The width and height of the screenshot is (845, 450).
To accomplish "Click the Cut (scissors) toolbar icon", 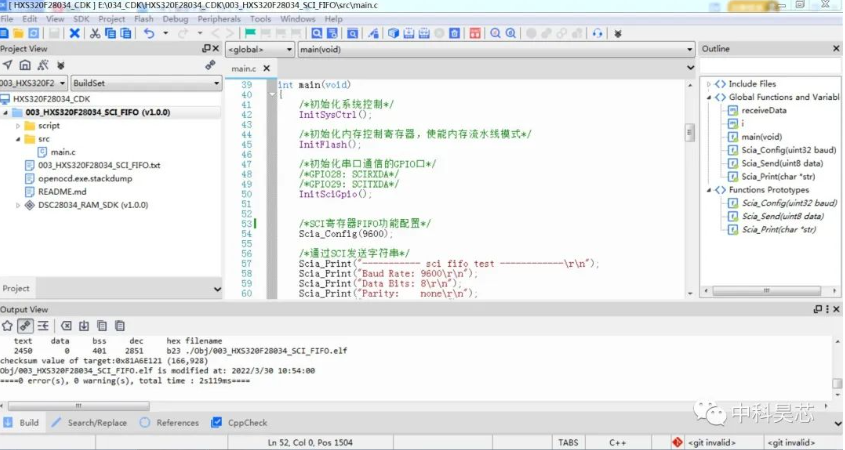I will [95, 33].
